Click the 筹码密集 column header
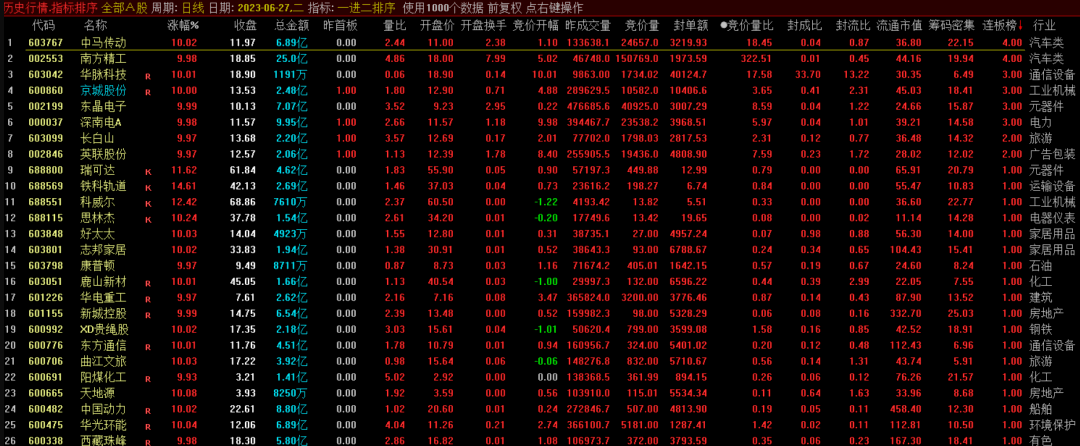This screenshot has width=1080, height=446. [x=952, y=26]
